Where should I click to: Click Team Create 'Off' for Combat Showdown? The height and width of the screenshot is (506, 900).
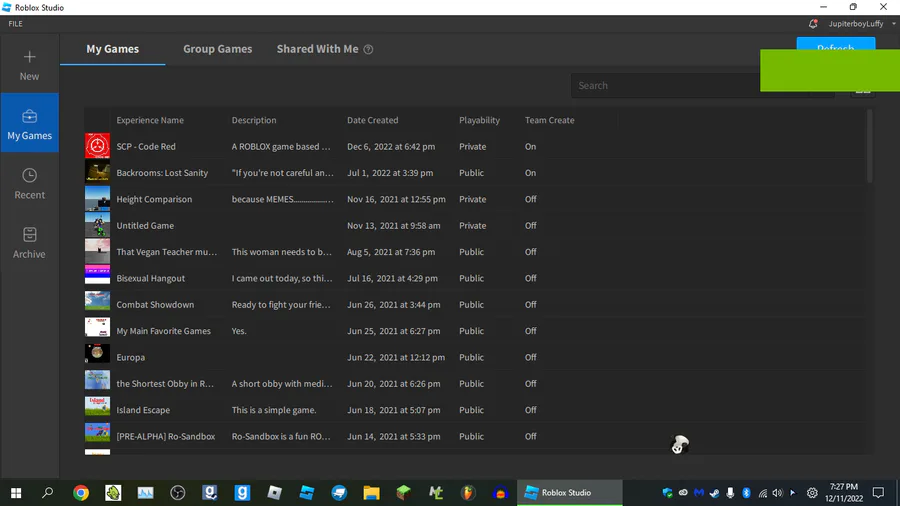(x=530, y=305)
